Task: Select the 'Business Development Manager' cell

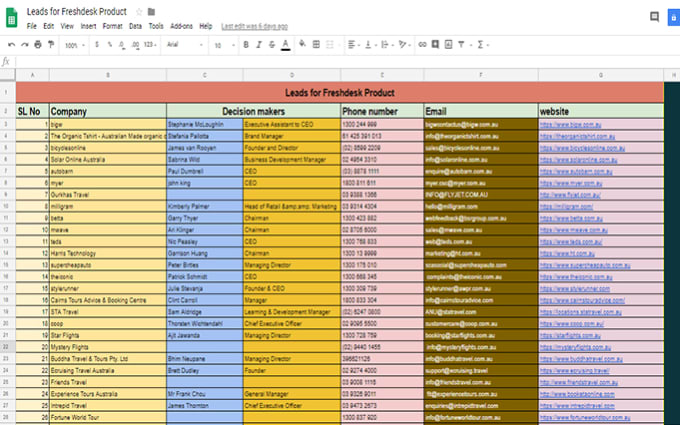Action: pos(292,160)
